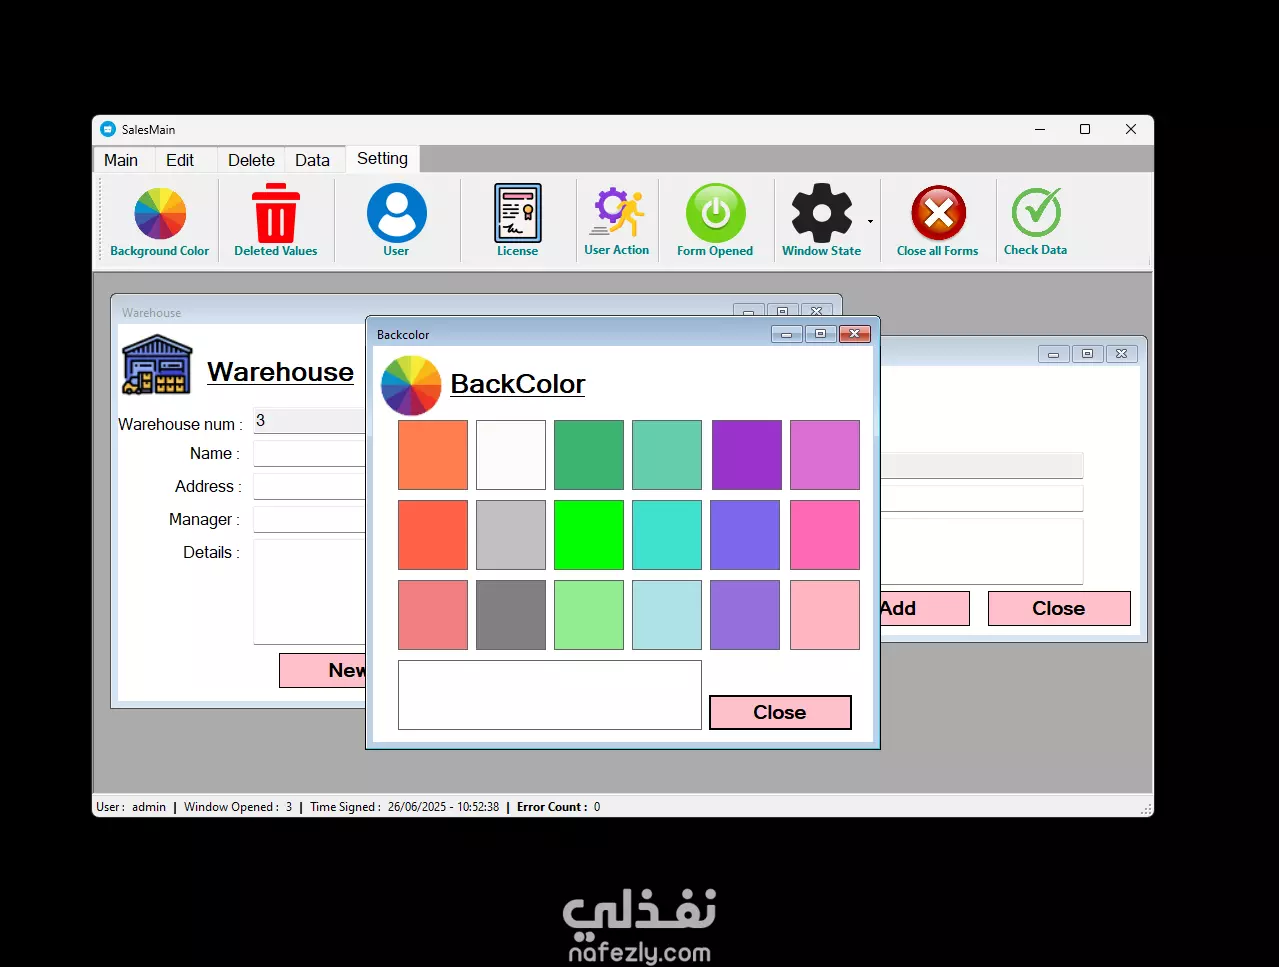The height and width of the screenshot is (967, 1279).
Task: Click the Warehouse num field
Action: tap(309, 421)
